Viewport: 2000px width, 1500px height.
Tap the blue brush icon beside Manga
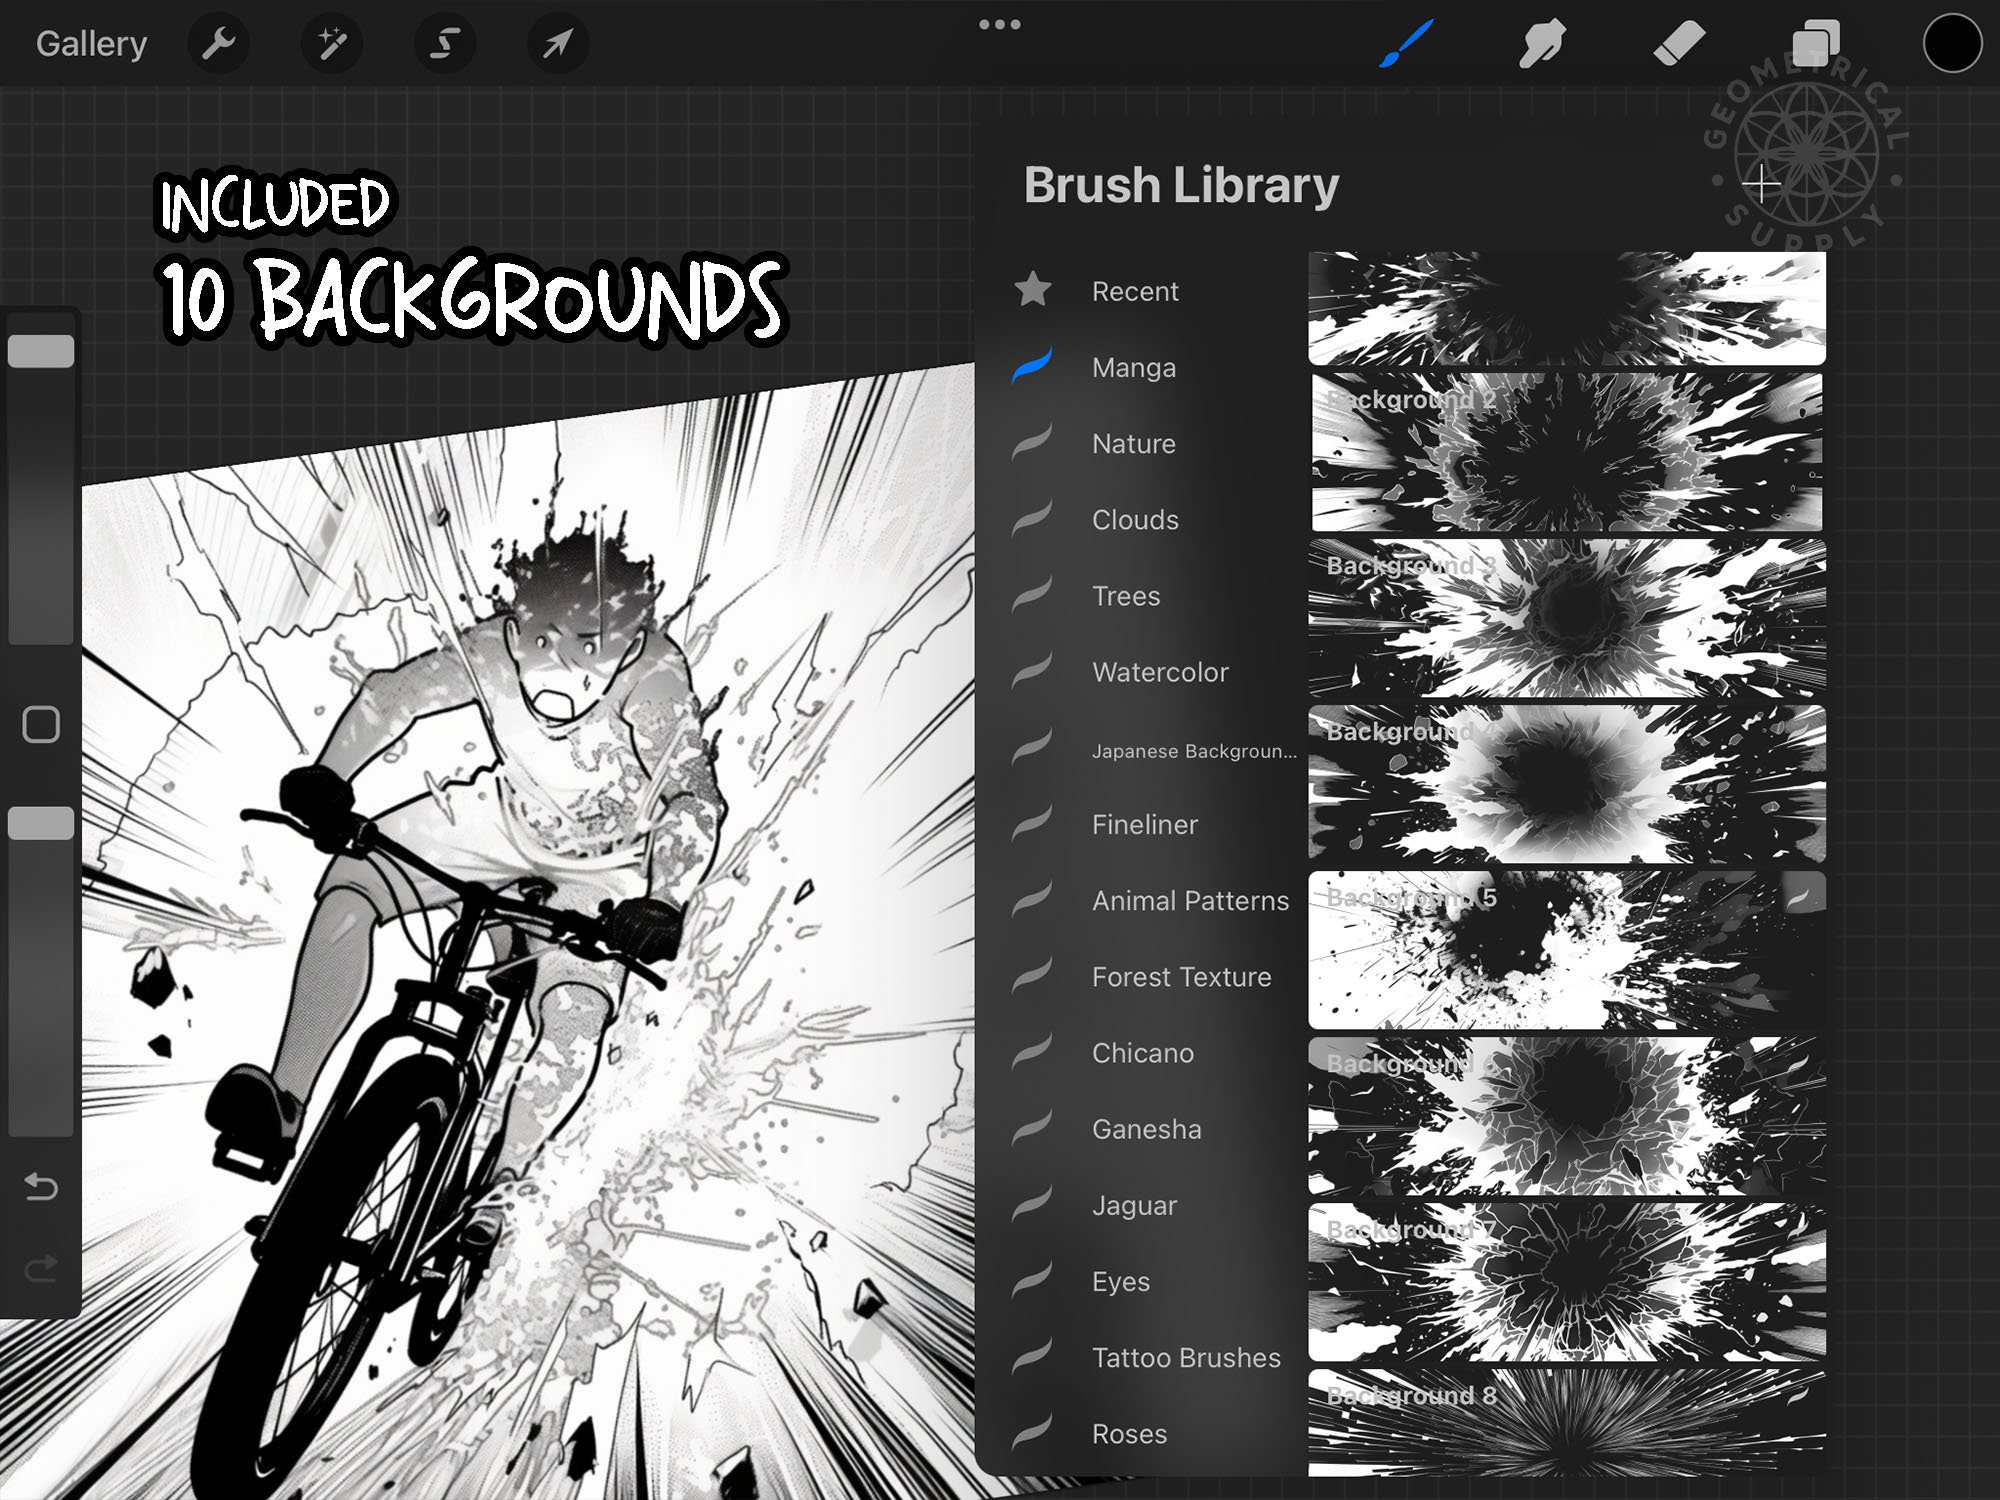tap(1032, 365)
